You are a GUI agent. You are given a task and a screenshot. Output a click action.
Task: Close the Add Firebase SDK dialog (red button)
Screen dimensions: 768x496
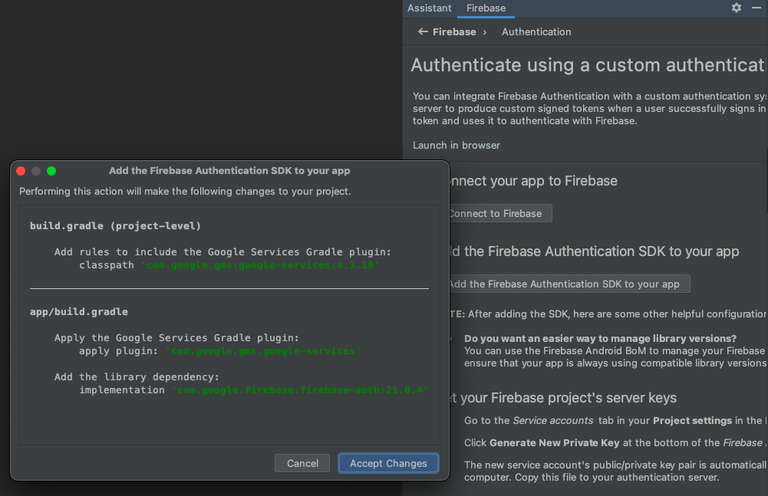tap(21, 171)
